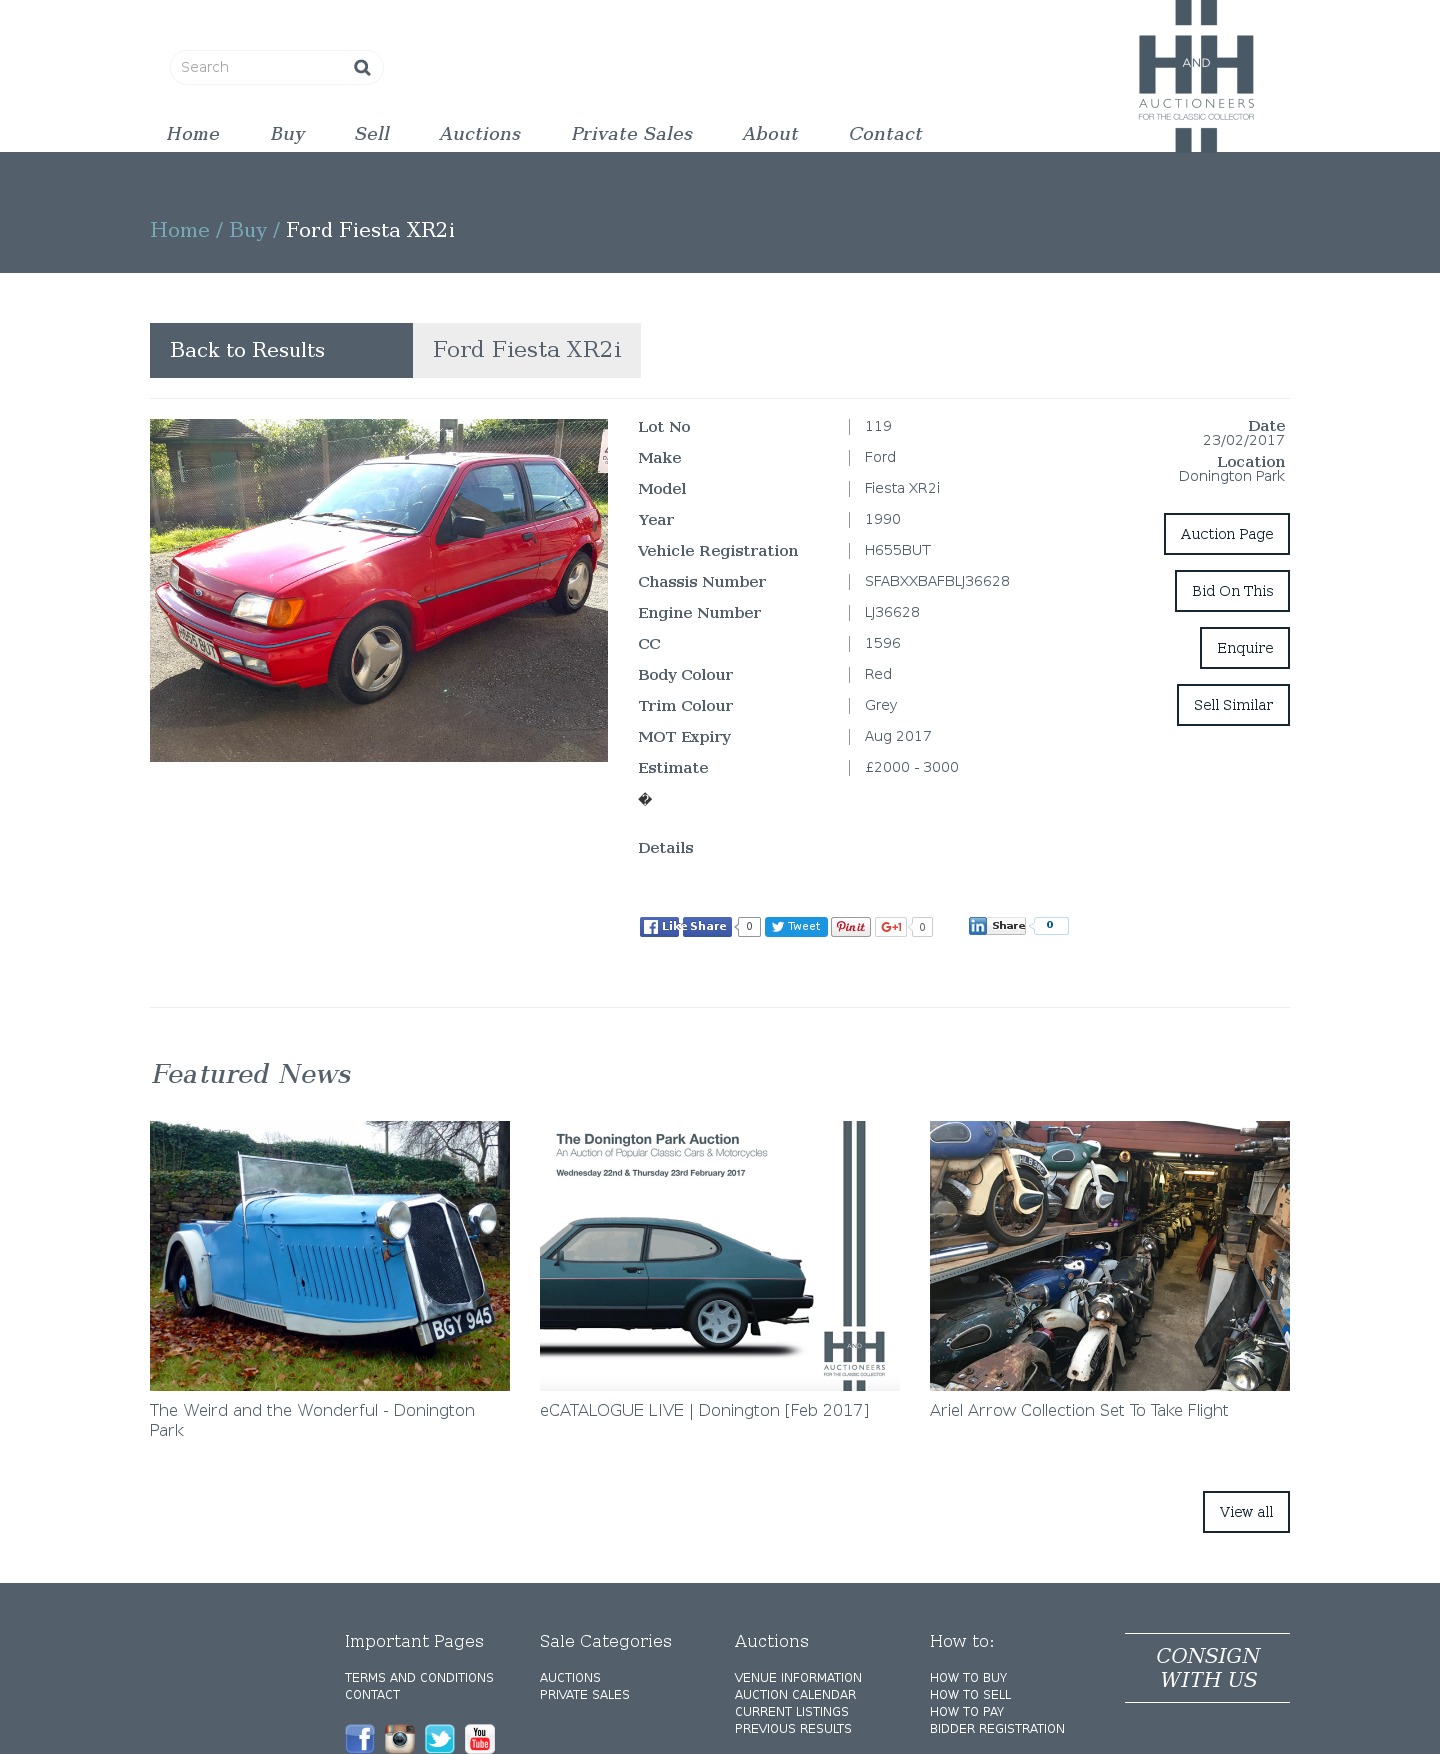Screen dimensions: 1440x1754
Task: Open the Auctions menu item
Action: [480, 134]
